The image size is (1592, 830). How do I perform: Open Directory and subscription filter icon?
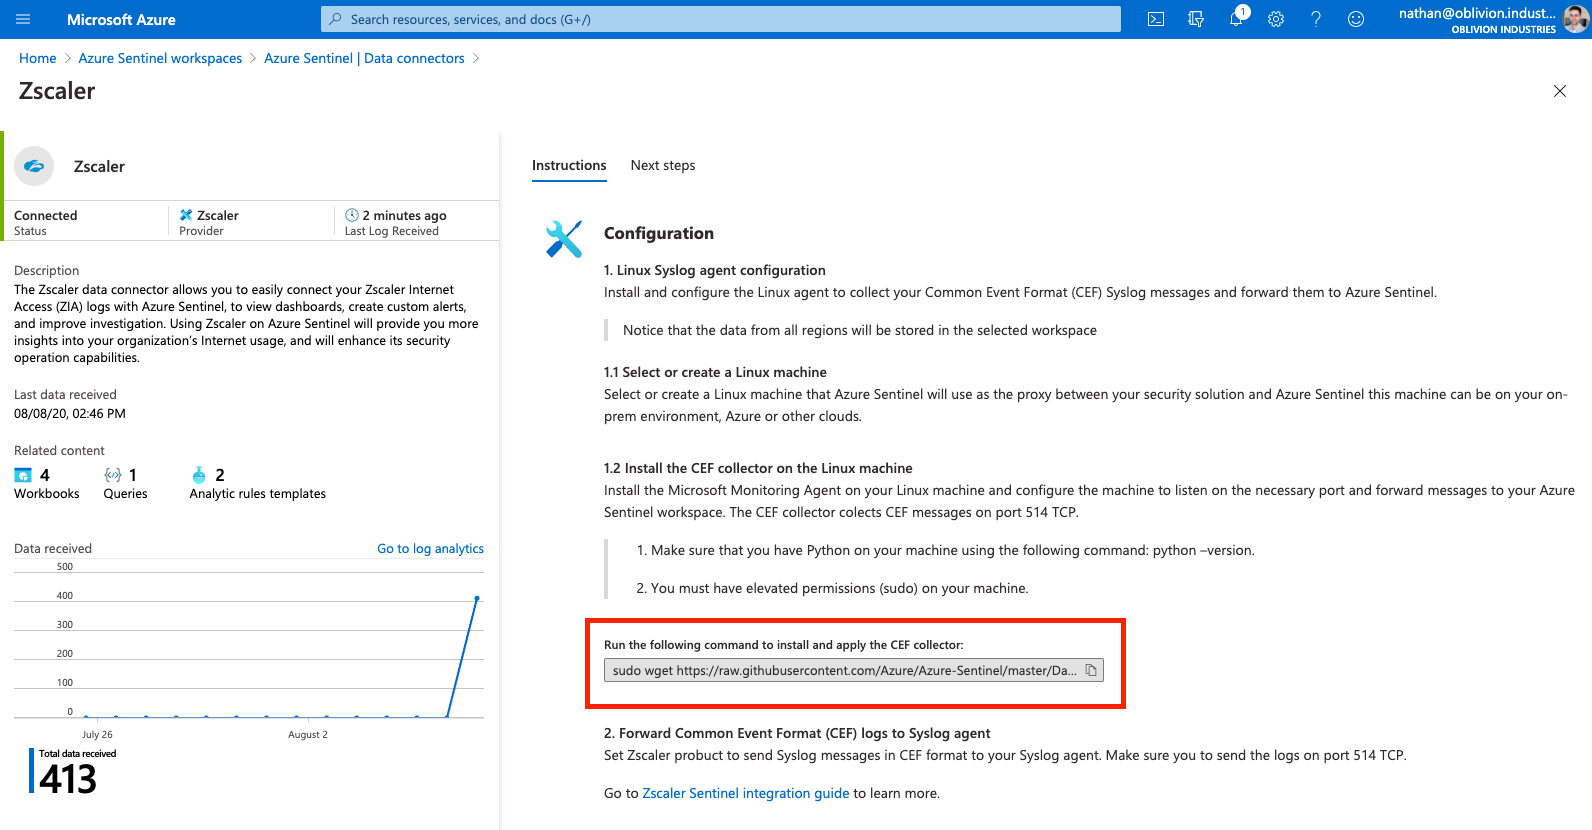(x=1196, y=19)
